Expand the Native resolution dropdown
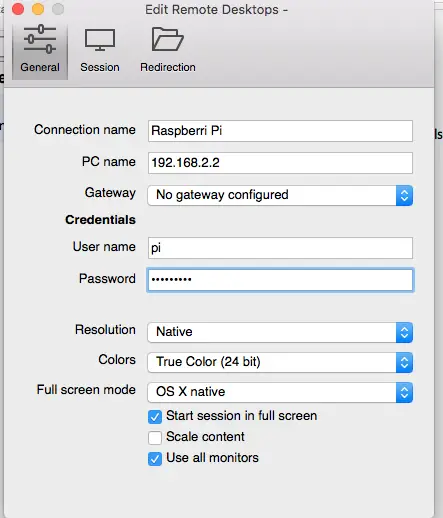Image resolution: width=443 pixels, height=518 pixels. (280, 332)
